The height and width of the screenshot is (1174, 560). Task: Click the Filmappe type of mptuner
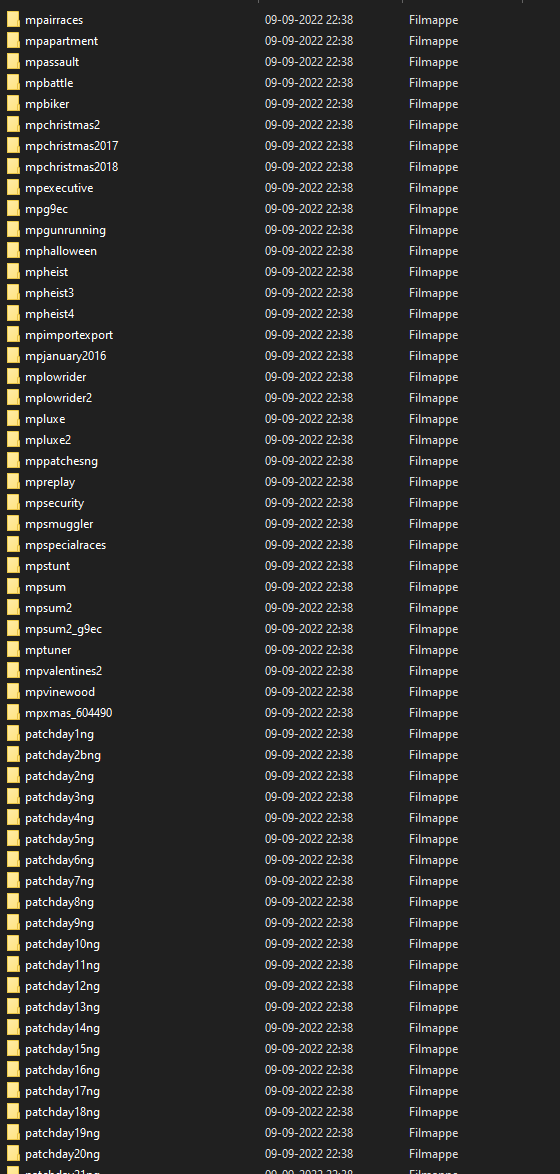433,650
